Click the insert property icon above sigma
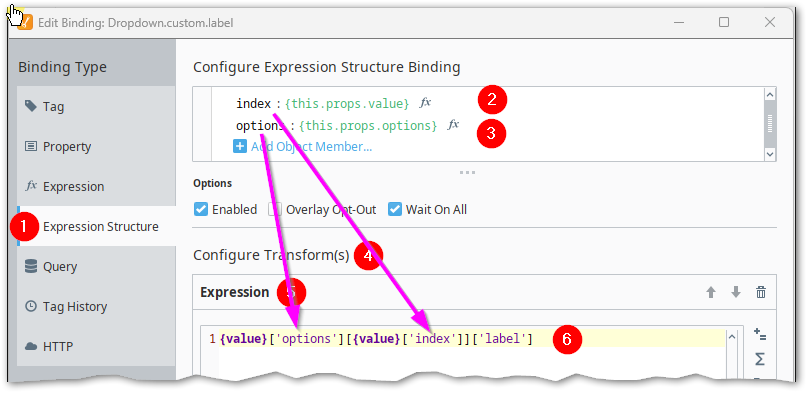Viewport: 807px width, 393px height. [x=760, y=335]
